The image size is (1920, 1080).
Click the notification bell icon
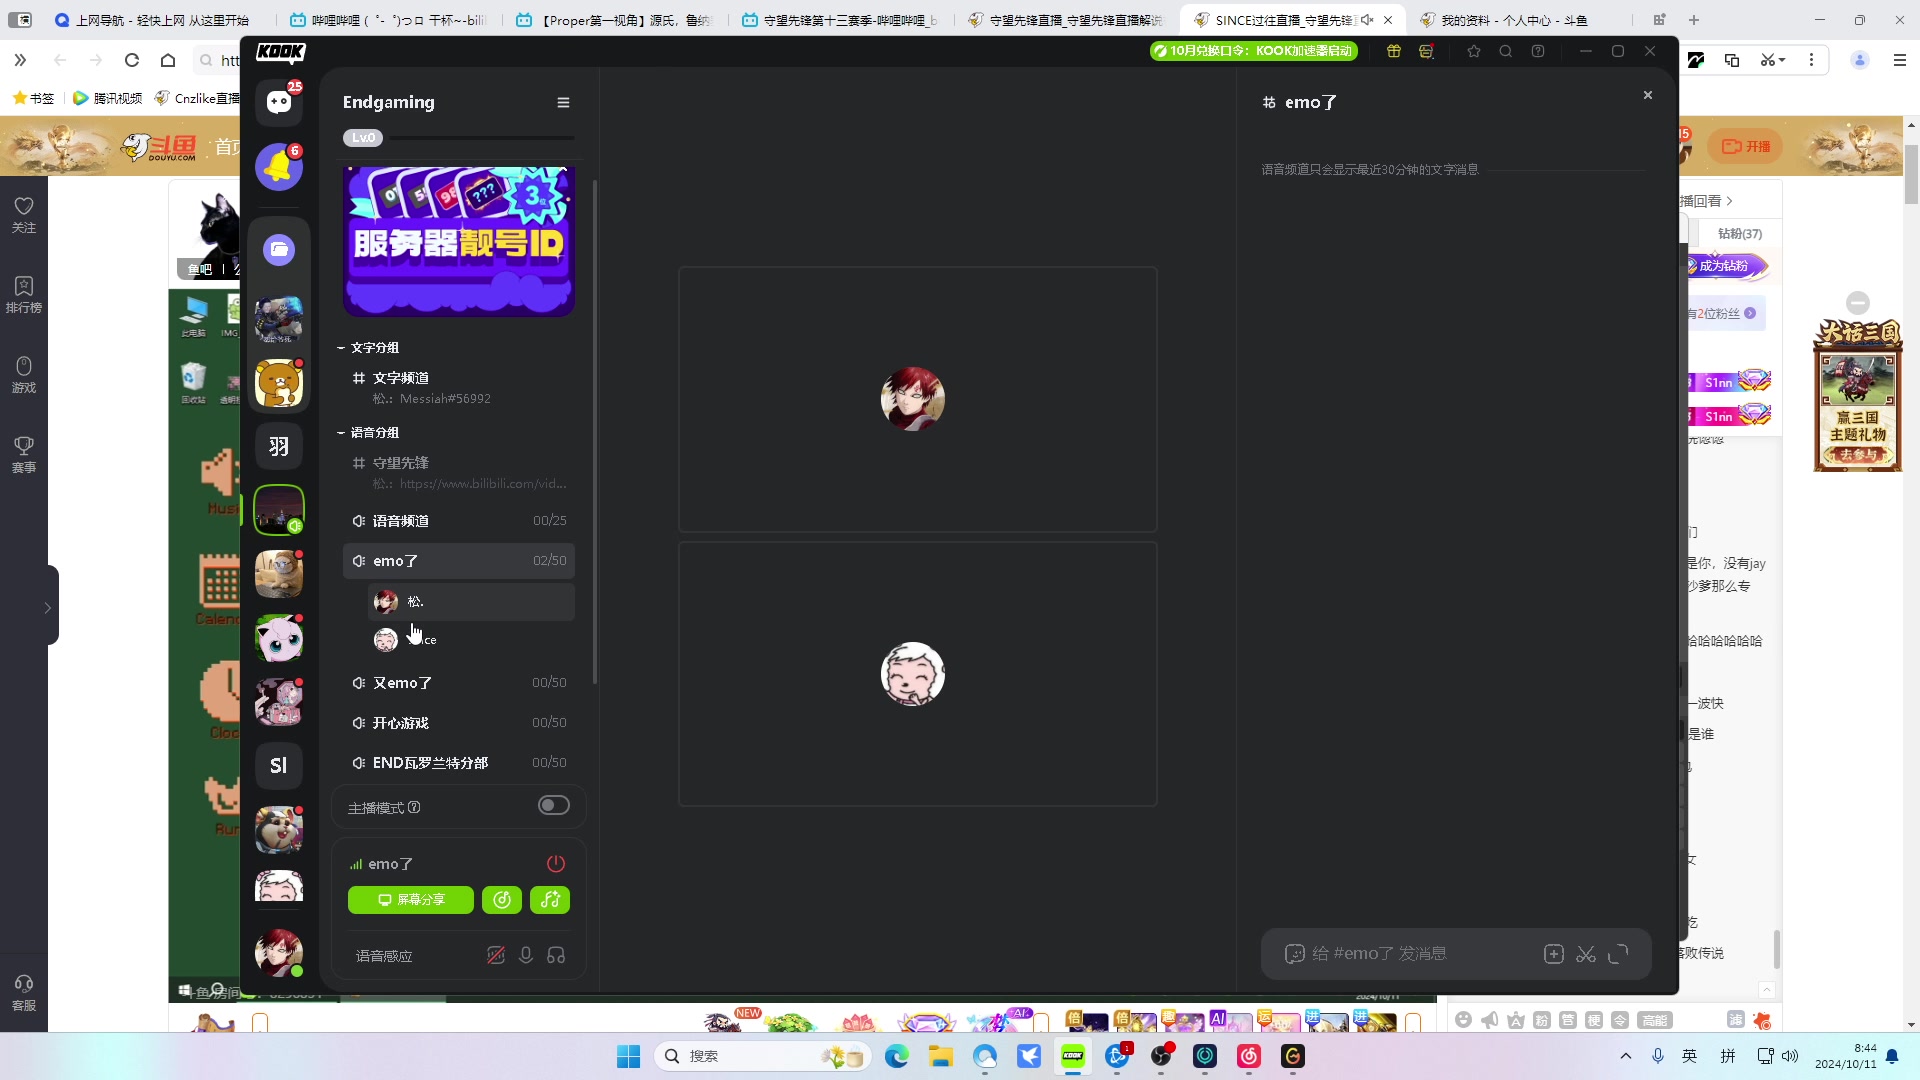point(278,166)
